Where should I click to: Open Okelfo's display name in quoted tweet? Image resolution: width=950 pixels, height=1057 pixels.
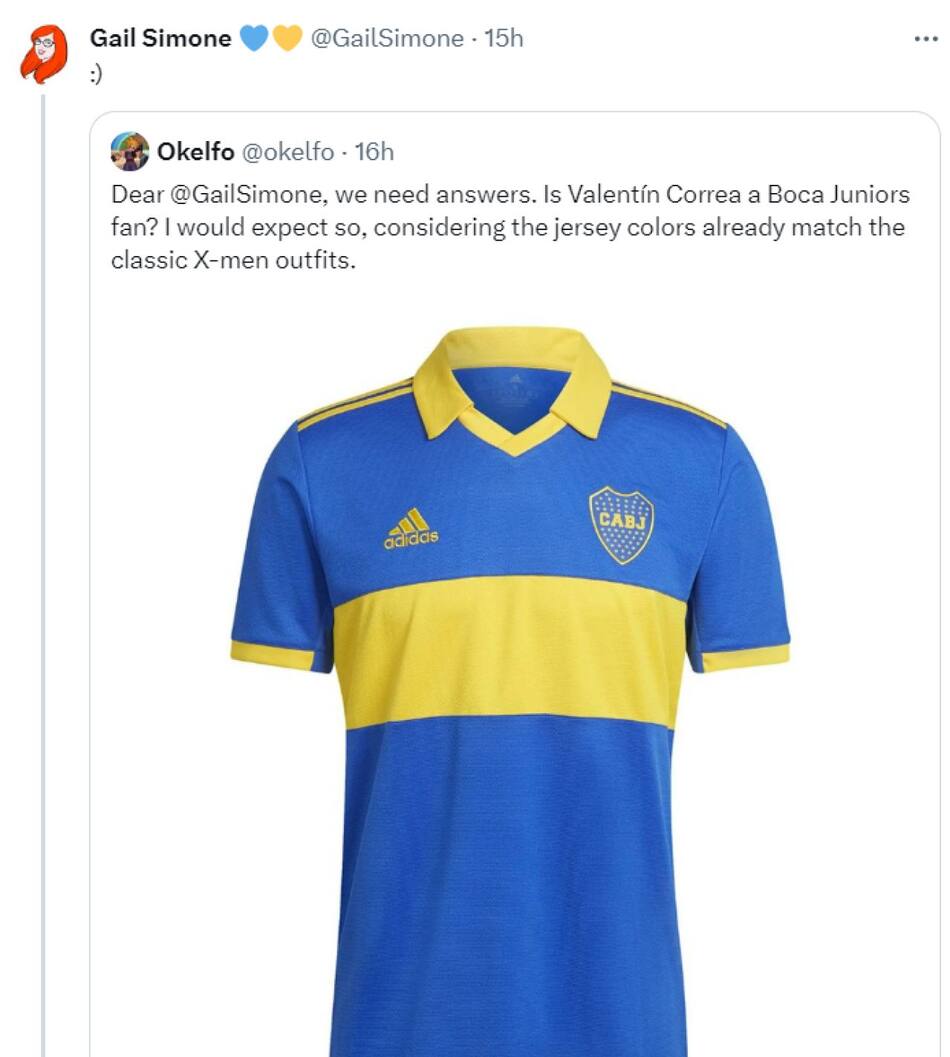point(196,152)
